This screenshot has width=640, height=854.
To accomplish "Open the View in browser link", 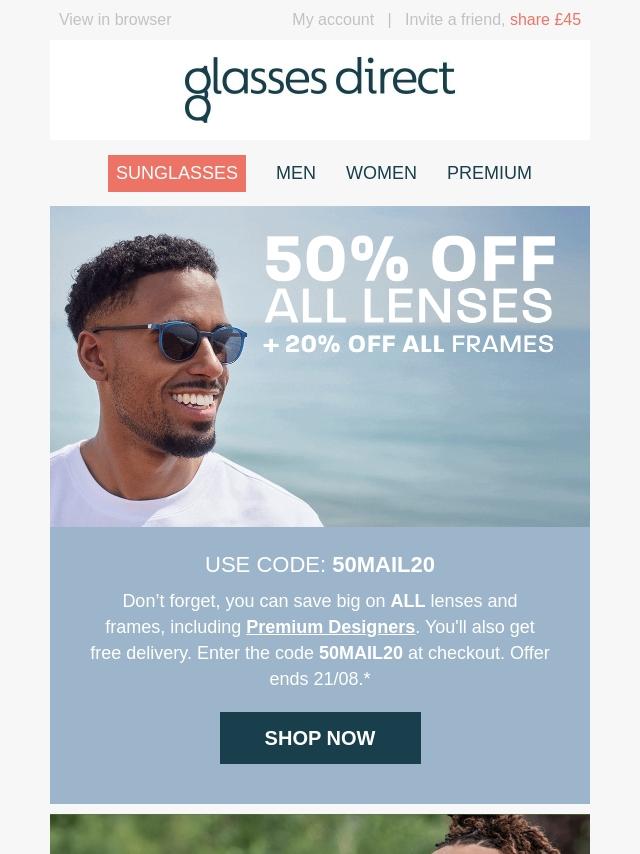I will click(x=115, y=20).
